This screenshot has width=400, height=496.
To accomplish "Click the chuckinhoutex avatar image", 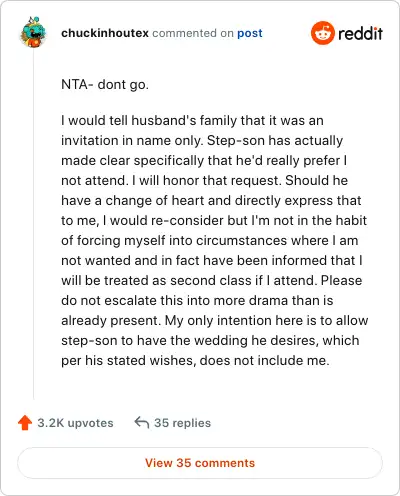I will coord(33,32).
